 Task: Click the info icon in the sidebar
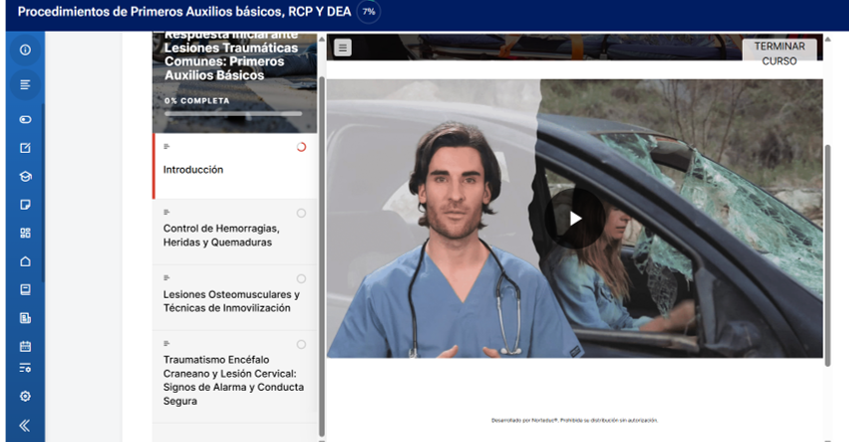point(25,50)
